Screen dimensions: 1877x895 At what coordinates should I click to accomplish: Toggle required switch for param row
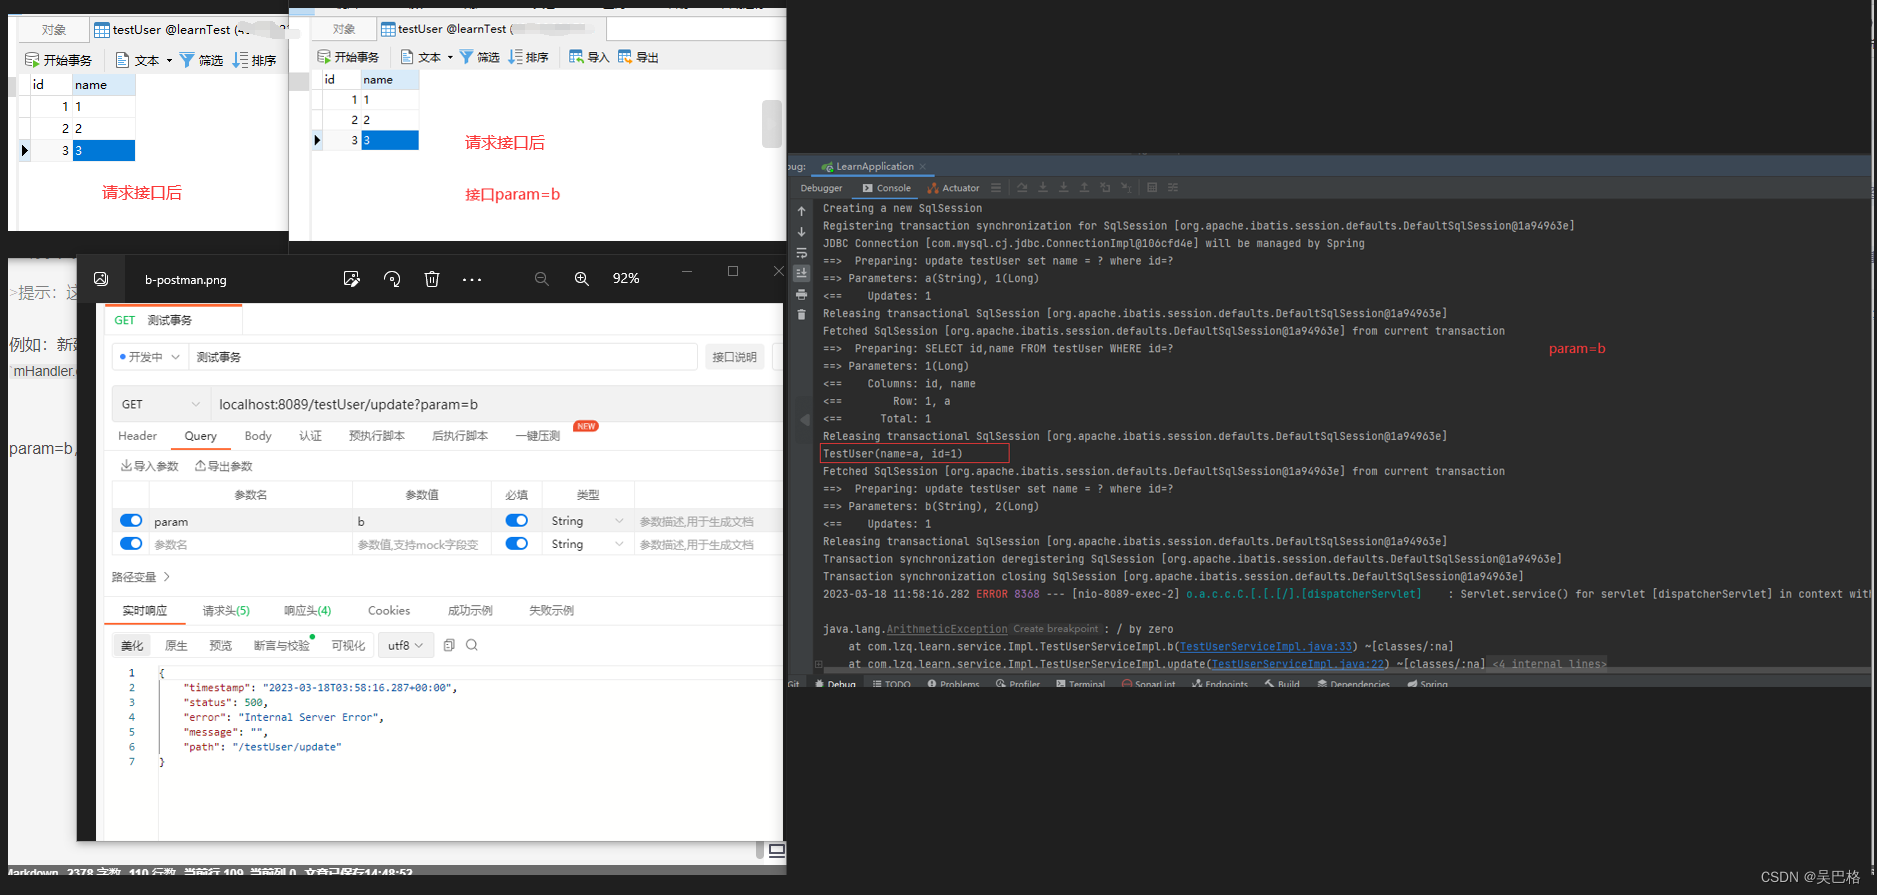point(517,520)
